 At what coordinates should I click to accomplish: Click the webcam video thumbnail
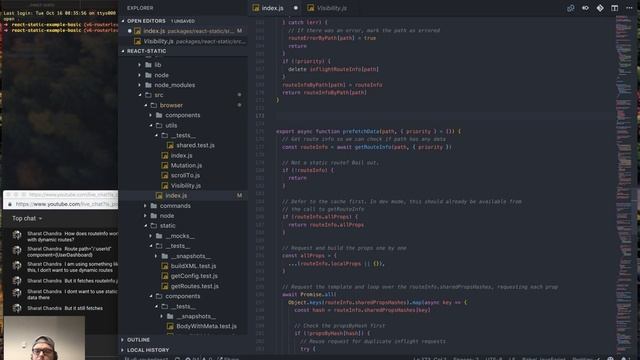44,338
